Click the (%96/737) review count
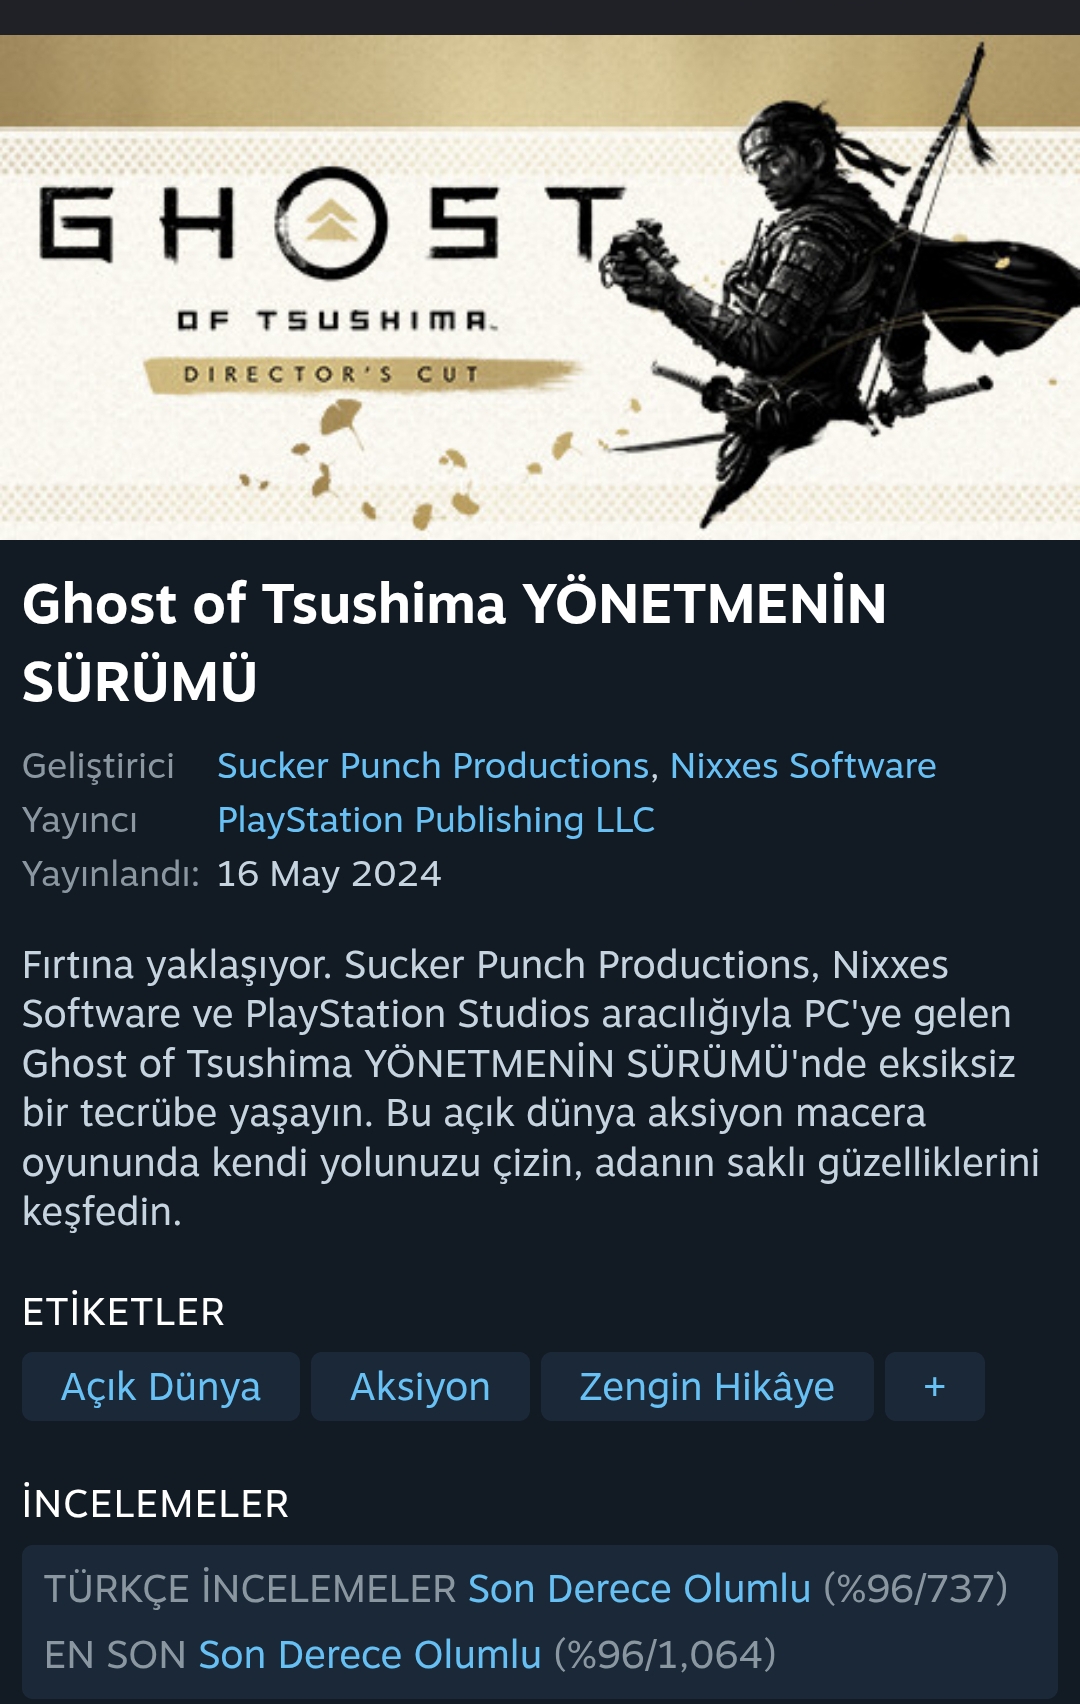 pos(915,1589)
